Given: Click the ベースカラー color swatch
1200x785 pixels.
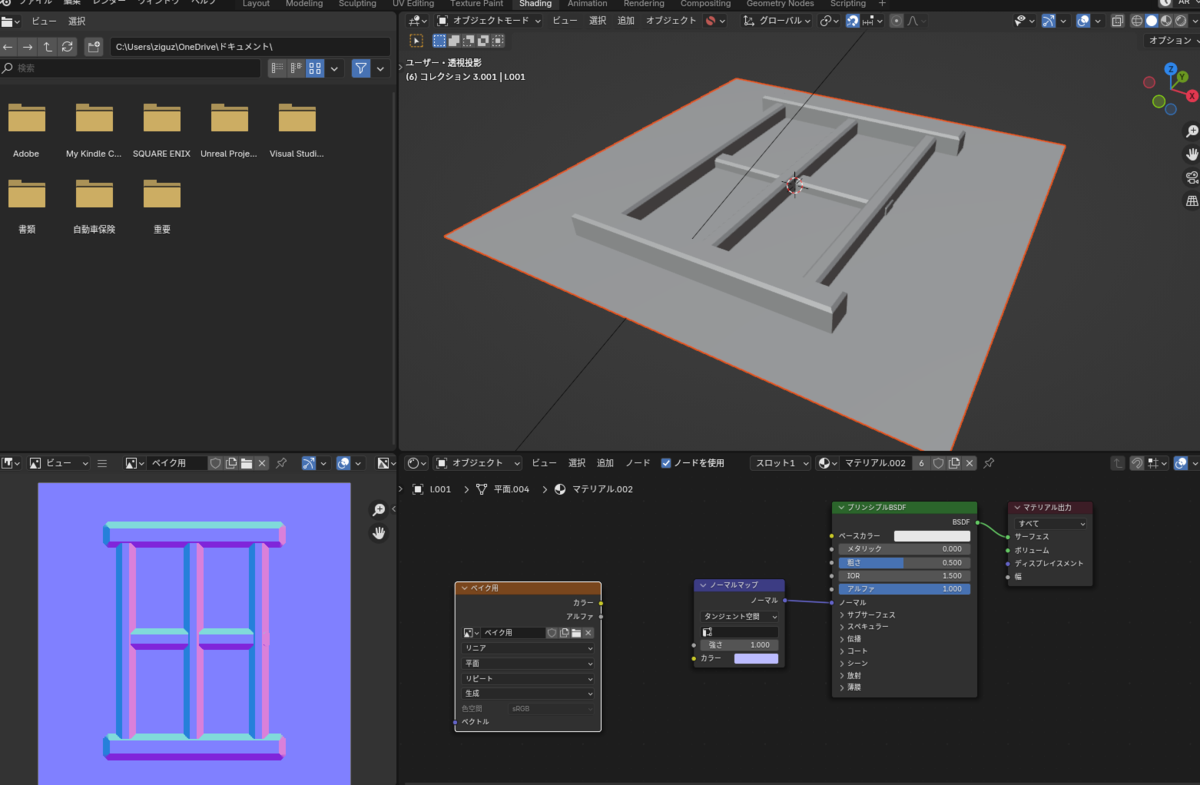Looking at the screenshot, I should click(x=932, y=536).
